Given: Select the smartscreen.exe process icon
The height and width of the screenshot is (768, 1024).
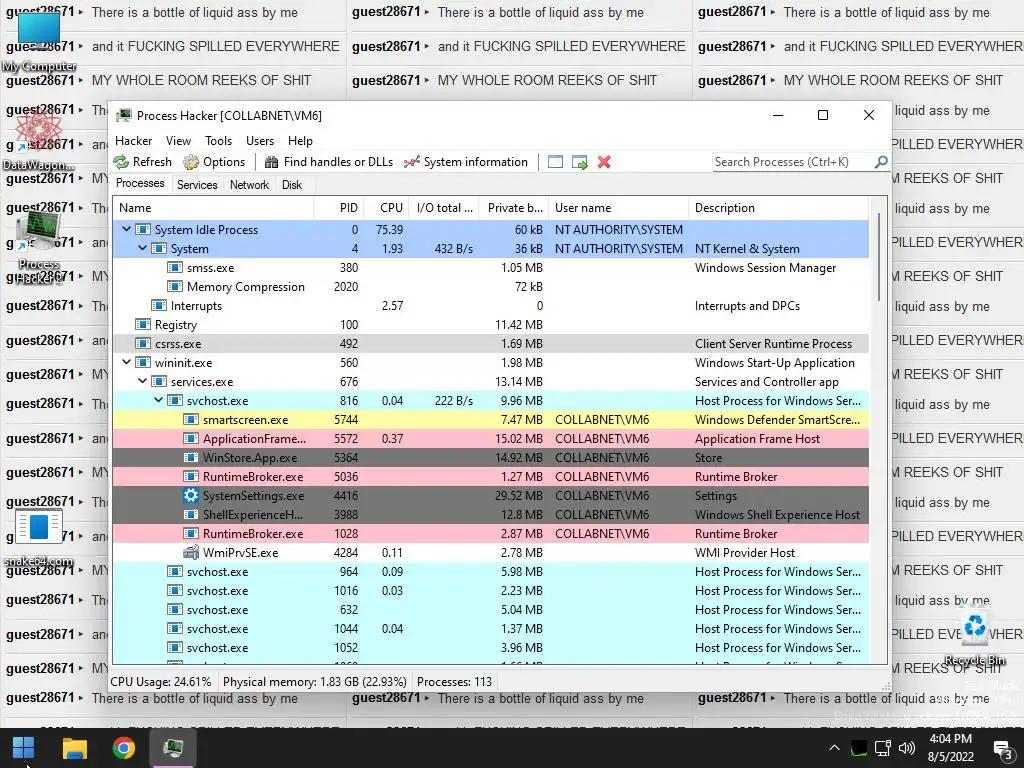Looking at the screenshot, I should point(191,419).
